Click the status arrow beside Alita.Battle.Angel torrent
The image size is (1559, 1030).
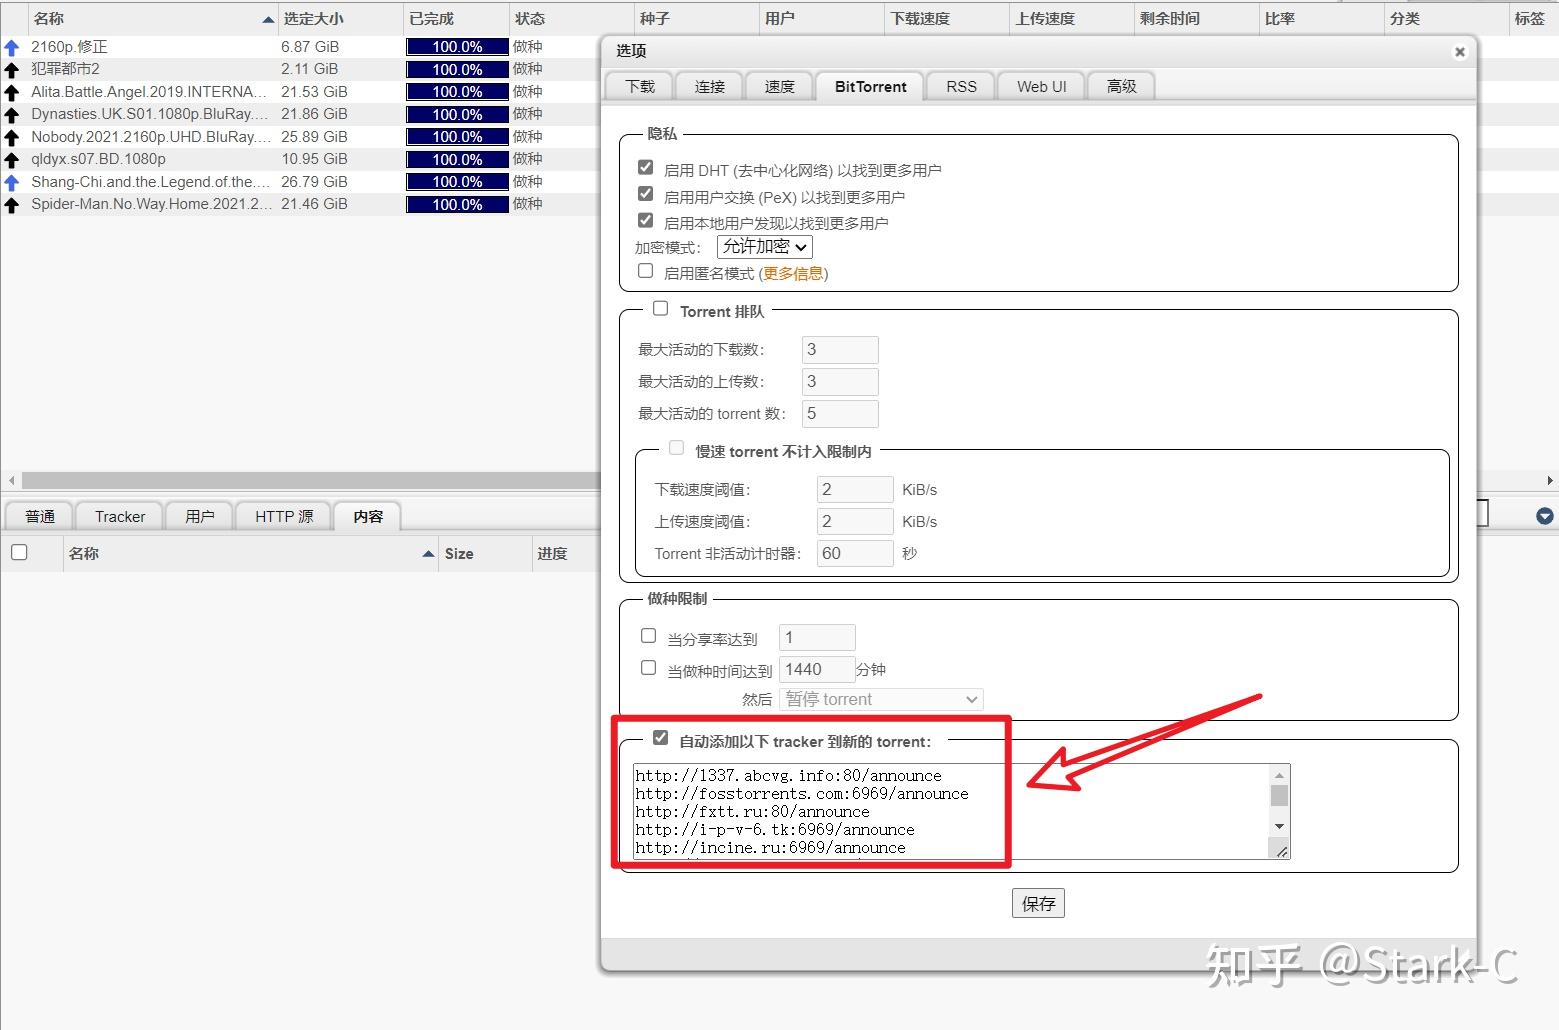(11, 91)
